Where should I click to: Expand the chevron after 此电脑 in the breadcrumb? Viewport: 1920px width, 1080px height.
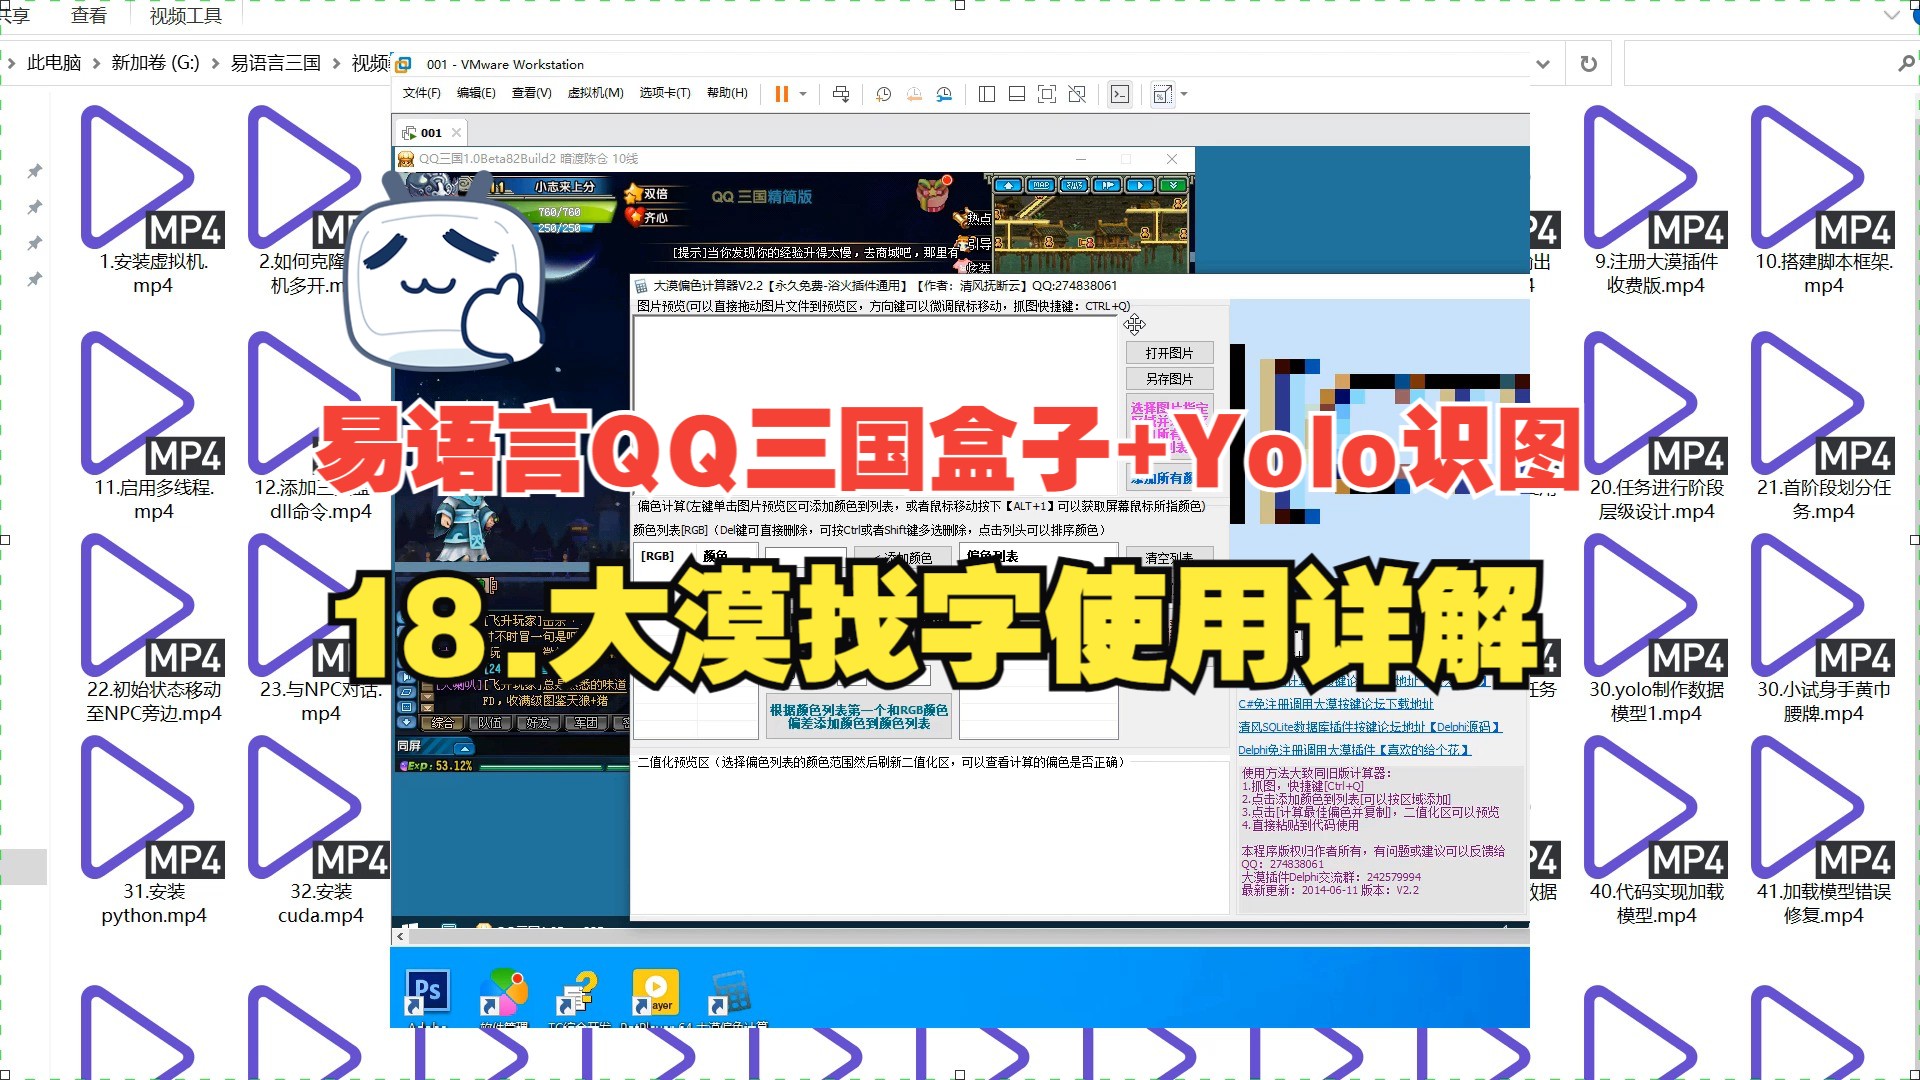click(x=96, y=63)
